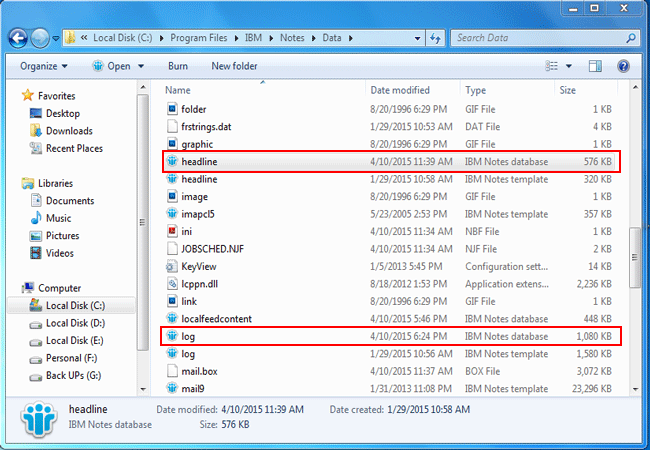This screenshot has height=450, width=650.
Task: Select log IBM Notes template icon
Action: (x=172, y=353)
